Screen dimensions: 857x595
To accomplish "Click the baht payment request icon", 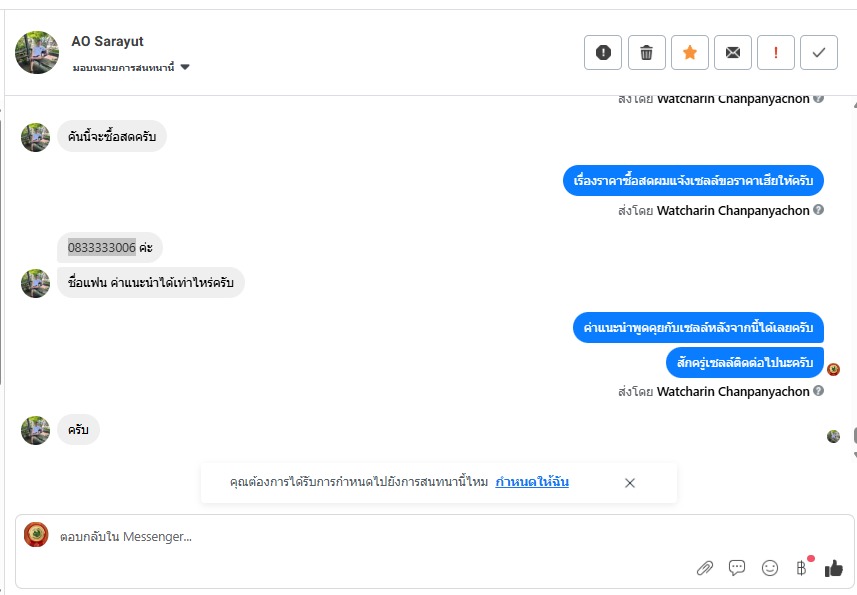I will tap(801, 568).
